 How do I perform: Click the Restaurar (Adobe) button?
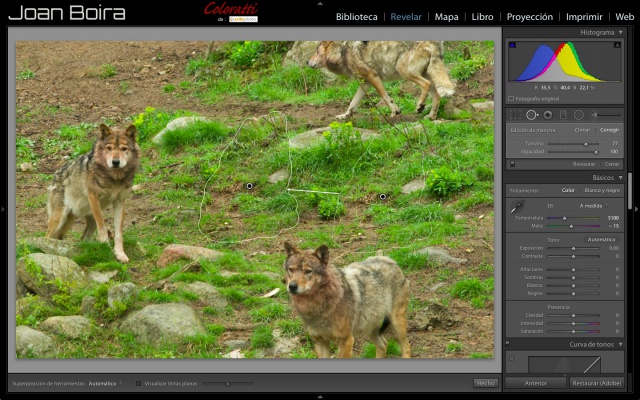[596, 383]
